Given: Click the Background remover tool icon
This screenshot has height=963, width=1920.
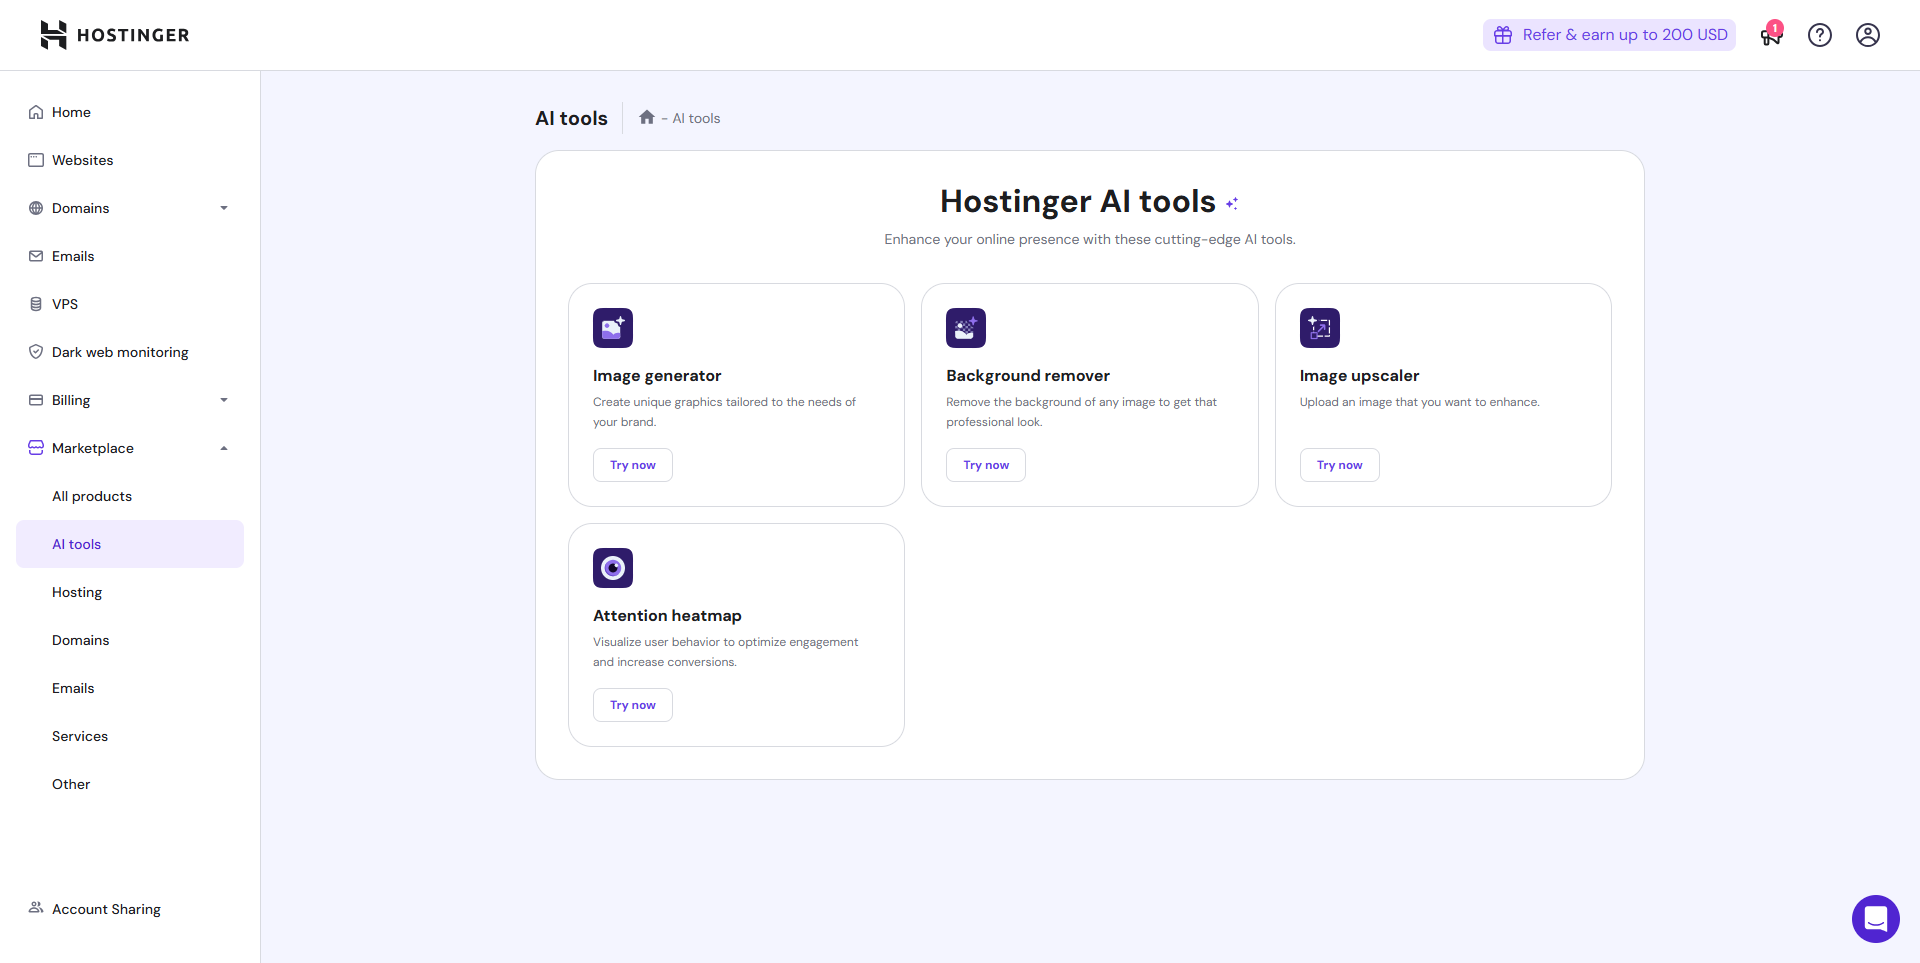Looking at the screenshot, I should [x=966, y=328].
